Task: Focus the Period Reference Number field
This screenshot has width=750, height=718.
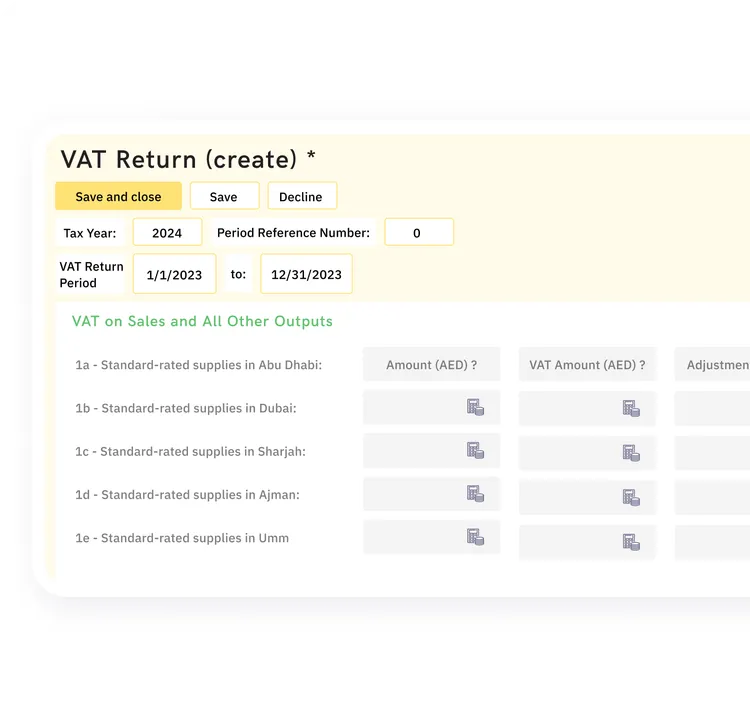Action: (419, 232)
